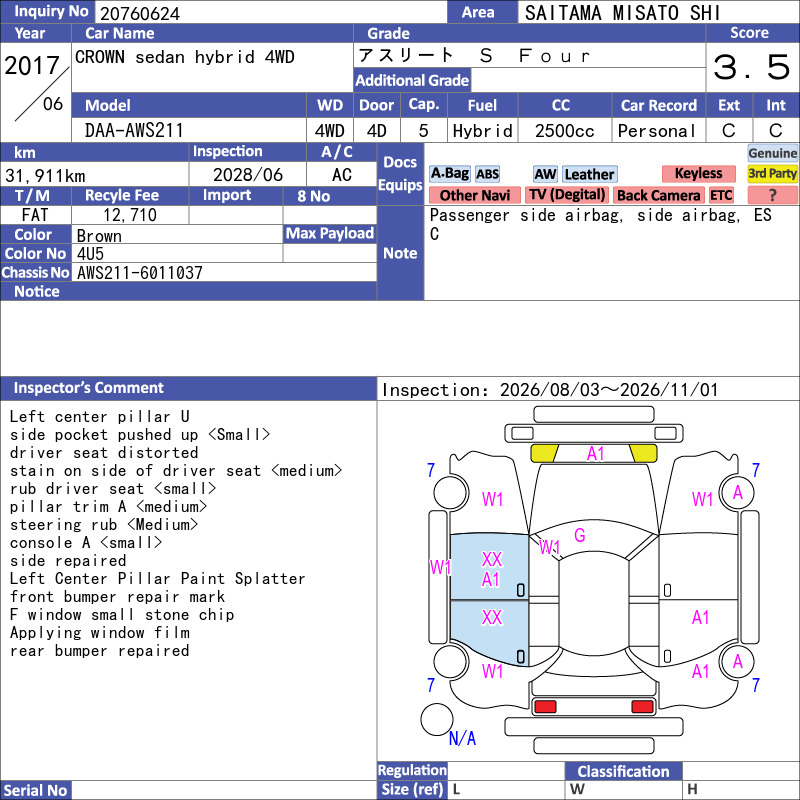Image resolution: width=800 pixels, height=800 pixels.
Task: Click comment 'front bumper repair mark'
Action: tap(117, 596)
